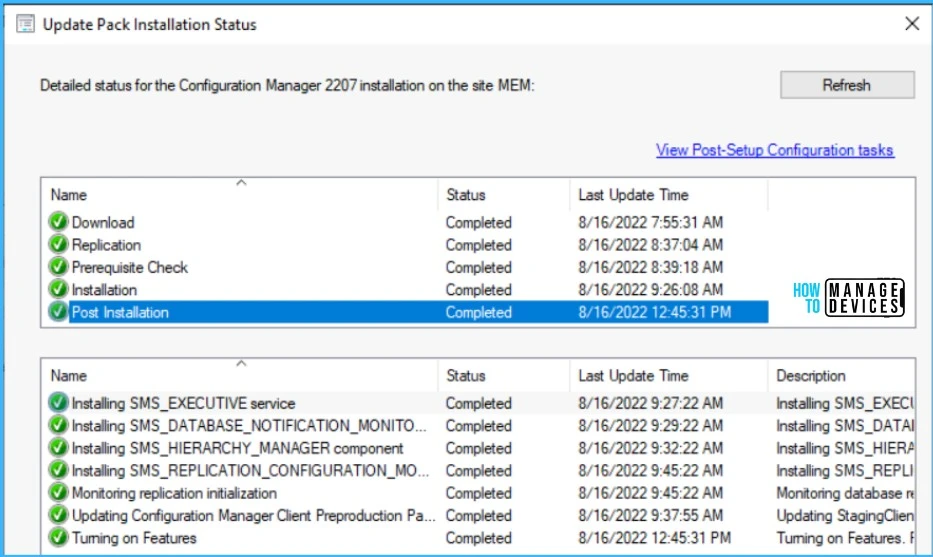Click the 8/16/2022 8:39:18 AM timestamp

[x=650, y=267]
